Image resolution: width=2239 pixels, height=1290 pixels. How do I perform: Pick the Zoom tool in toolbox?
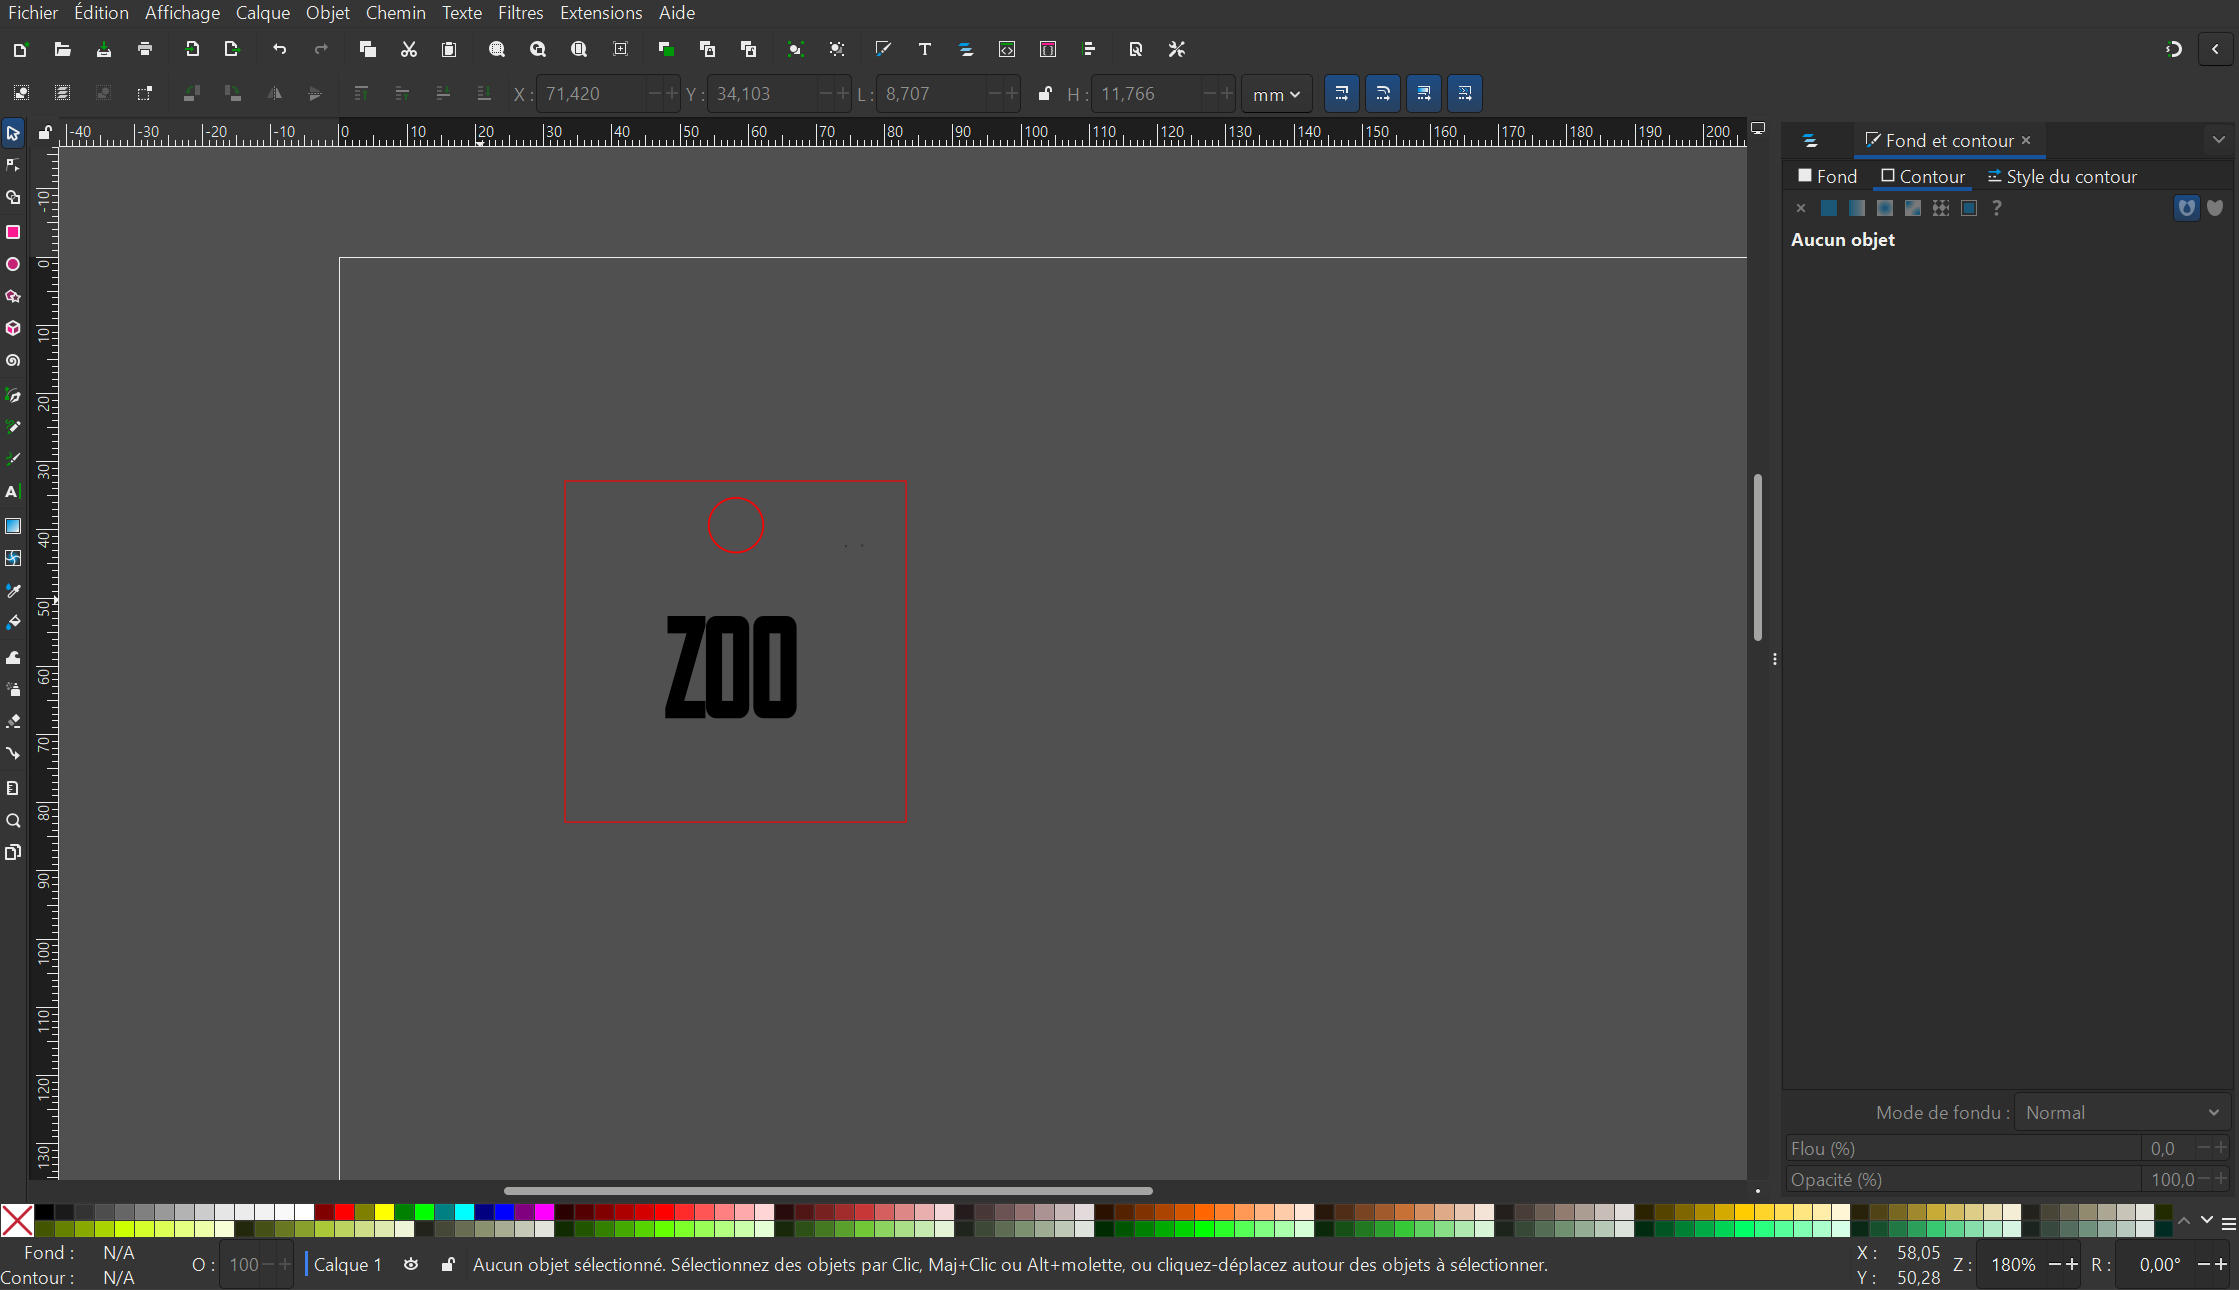[x=13, y=821]
